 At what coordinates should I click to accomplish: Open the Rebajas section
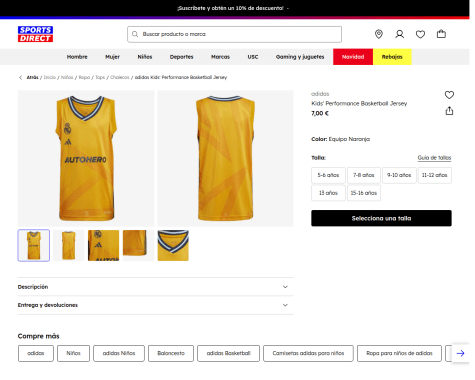click(x=392, y=57)
